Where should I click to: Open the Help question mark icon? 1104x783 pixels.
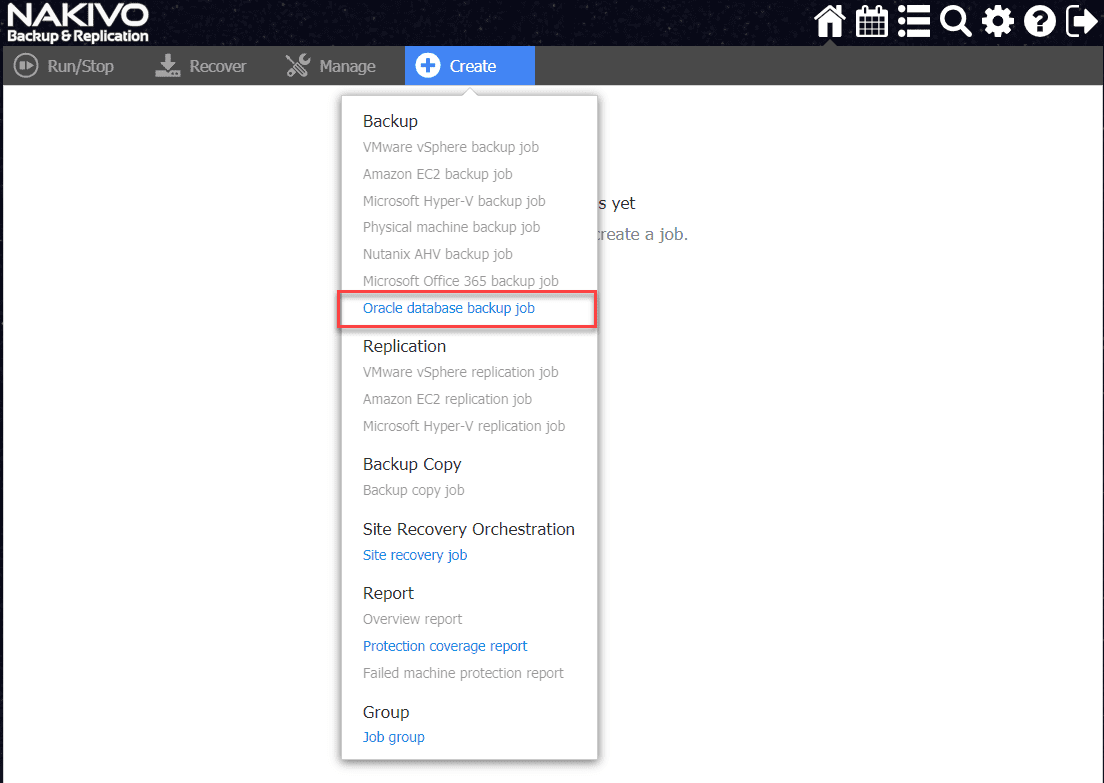1040,21
